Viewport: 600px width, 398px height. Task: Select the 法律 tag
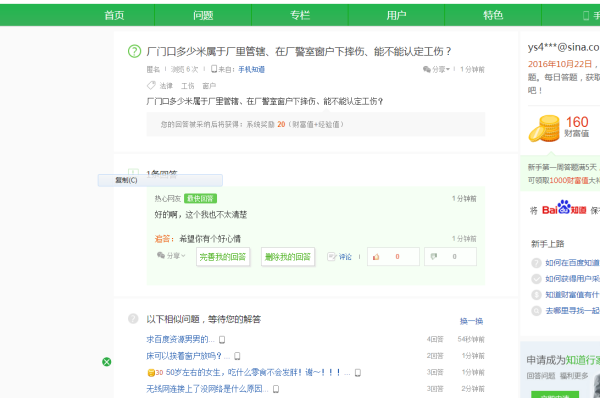(166, 86)
